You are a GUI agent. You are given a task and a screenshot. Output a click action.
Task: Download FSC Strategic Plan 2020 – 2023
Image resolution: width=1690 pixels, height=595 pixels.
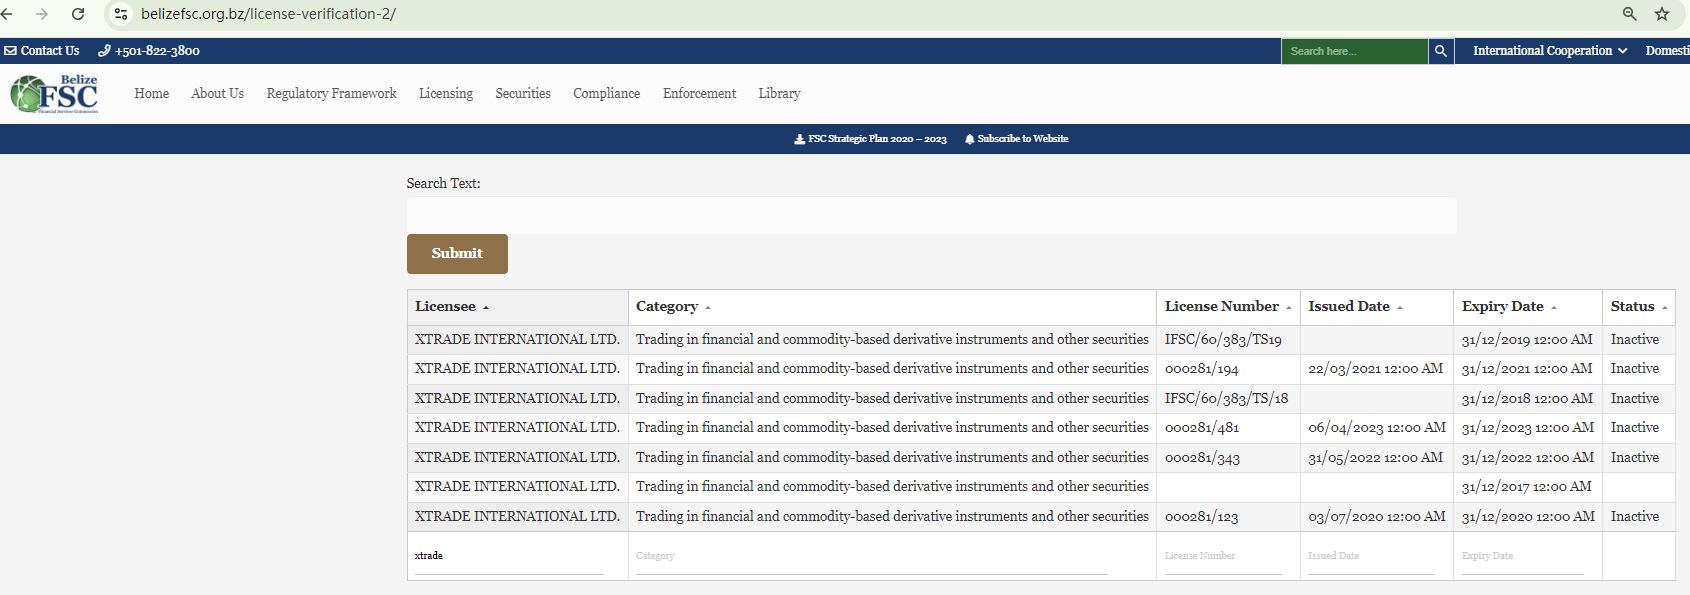pyautogui.click(x=870, y=139)
